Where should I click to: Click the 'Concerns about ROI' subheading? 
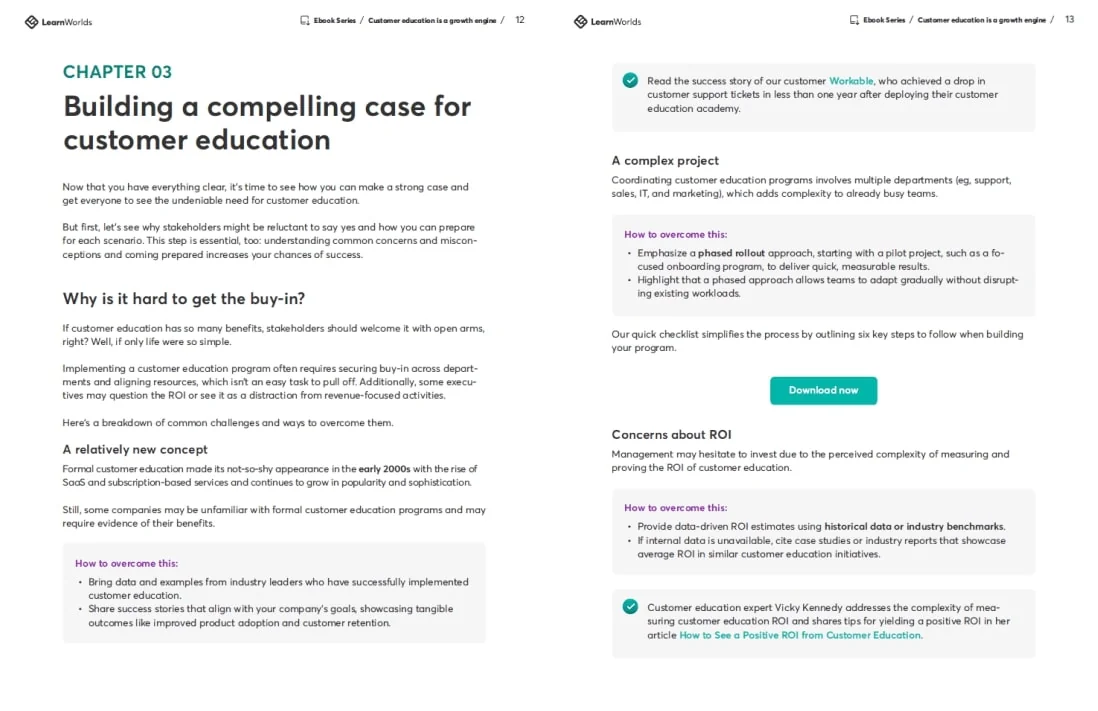click(671, 434)
